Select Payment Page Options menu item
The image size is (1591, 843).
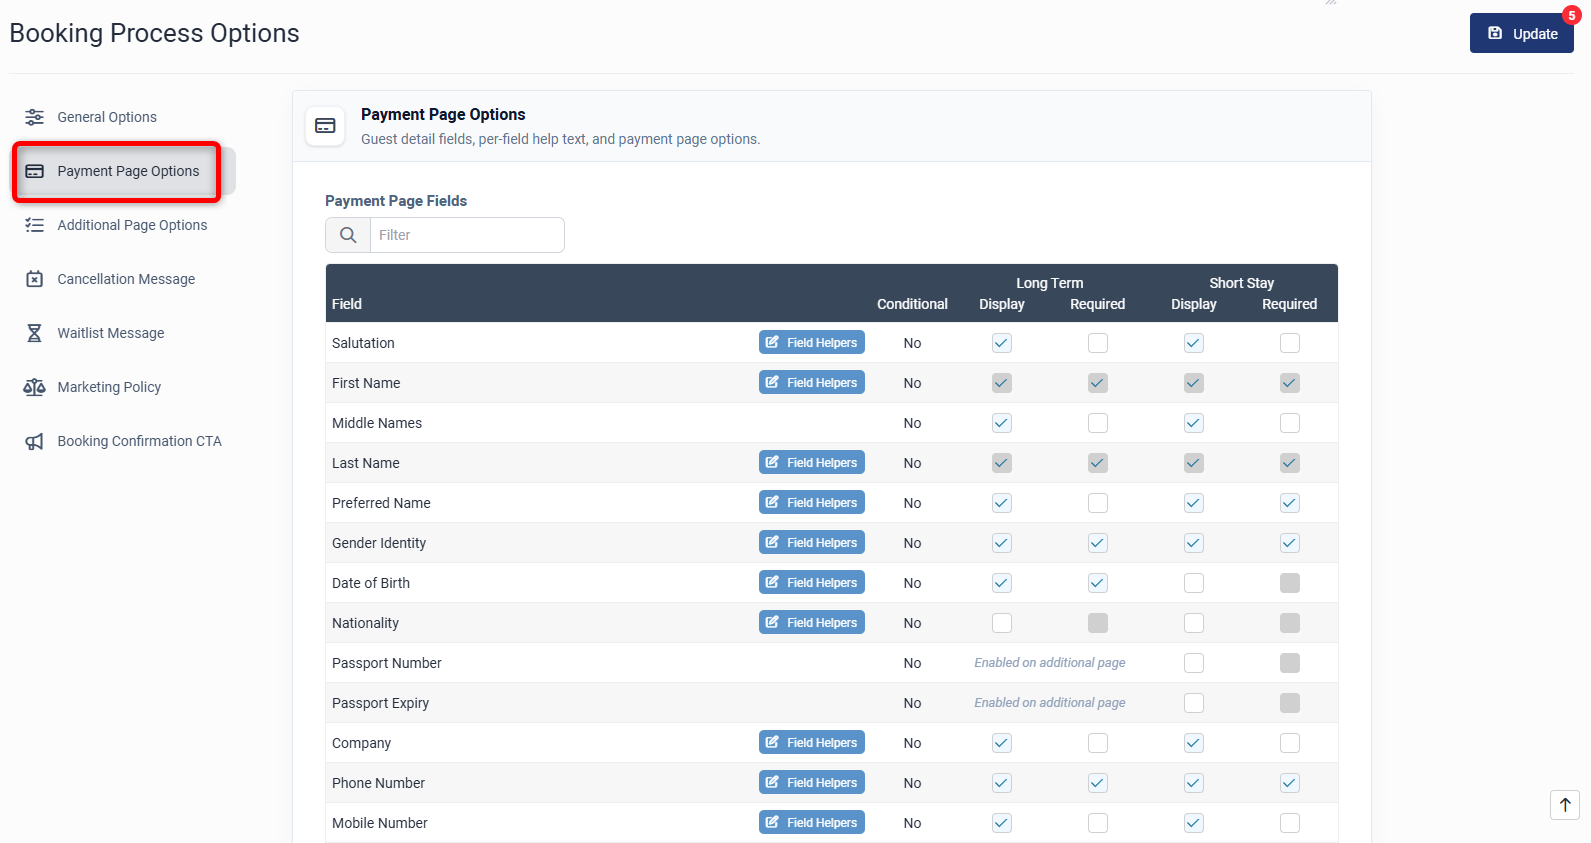(x=125, y=171)
